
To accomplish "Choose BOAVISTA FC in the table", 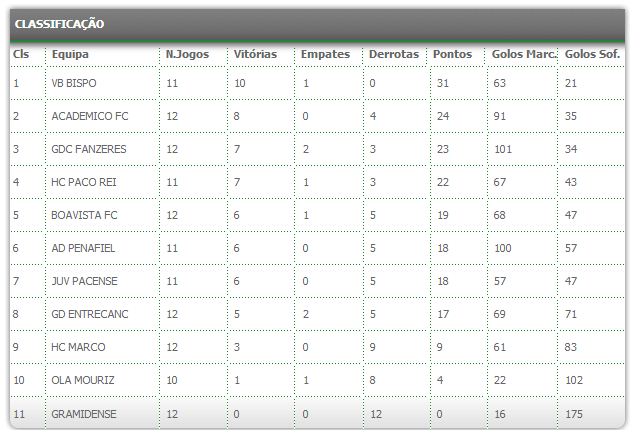I will (84, 215).
